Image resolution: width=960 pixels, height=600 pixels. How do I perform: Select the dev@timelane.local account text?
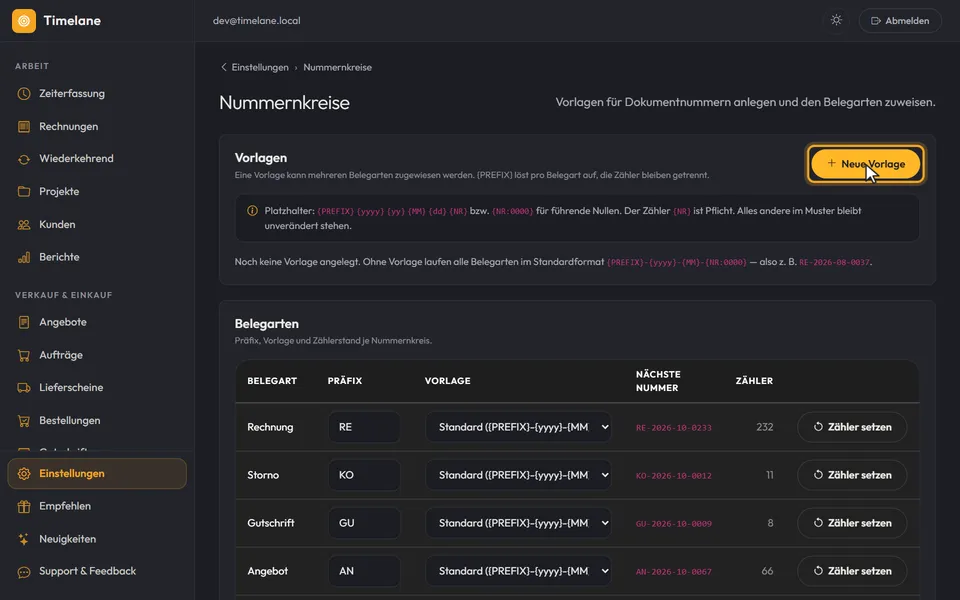[x=257, y=21]
